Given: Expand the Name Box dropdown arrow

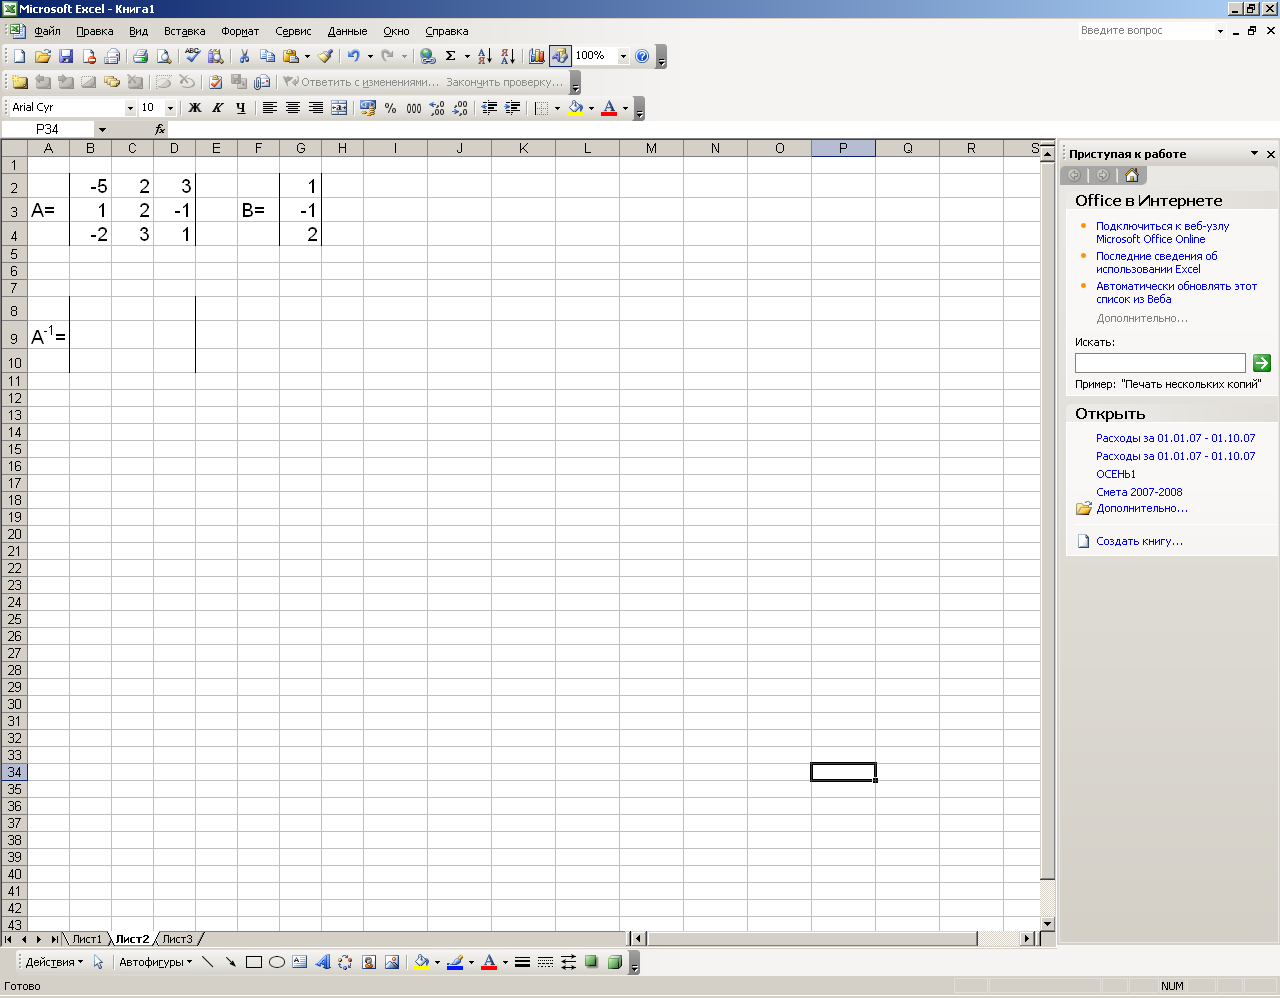Looking at the screenshot, I should tap(102, 129).
